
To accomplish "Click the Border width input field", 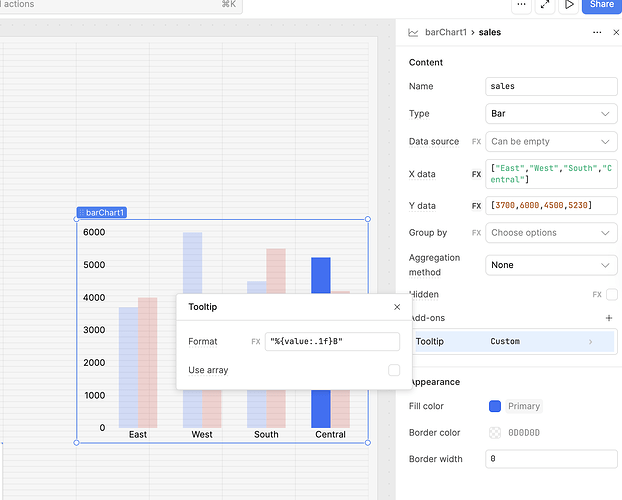I will (551, 459).
